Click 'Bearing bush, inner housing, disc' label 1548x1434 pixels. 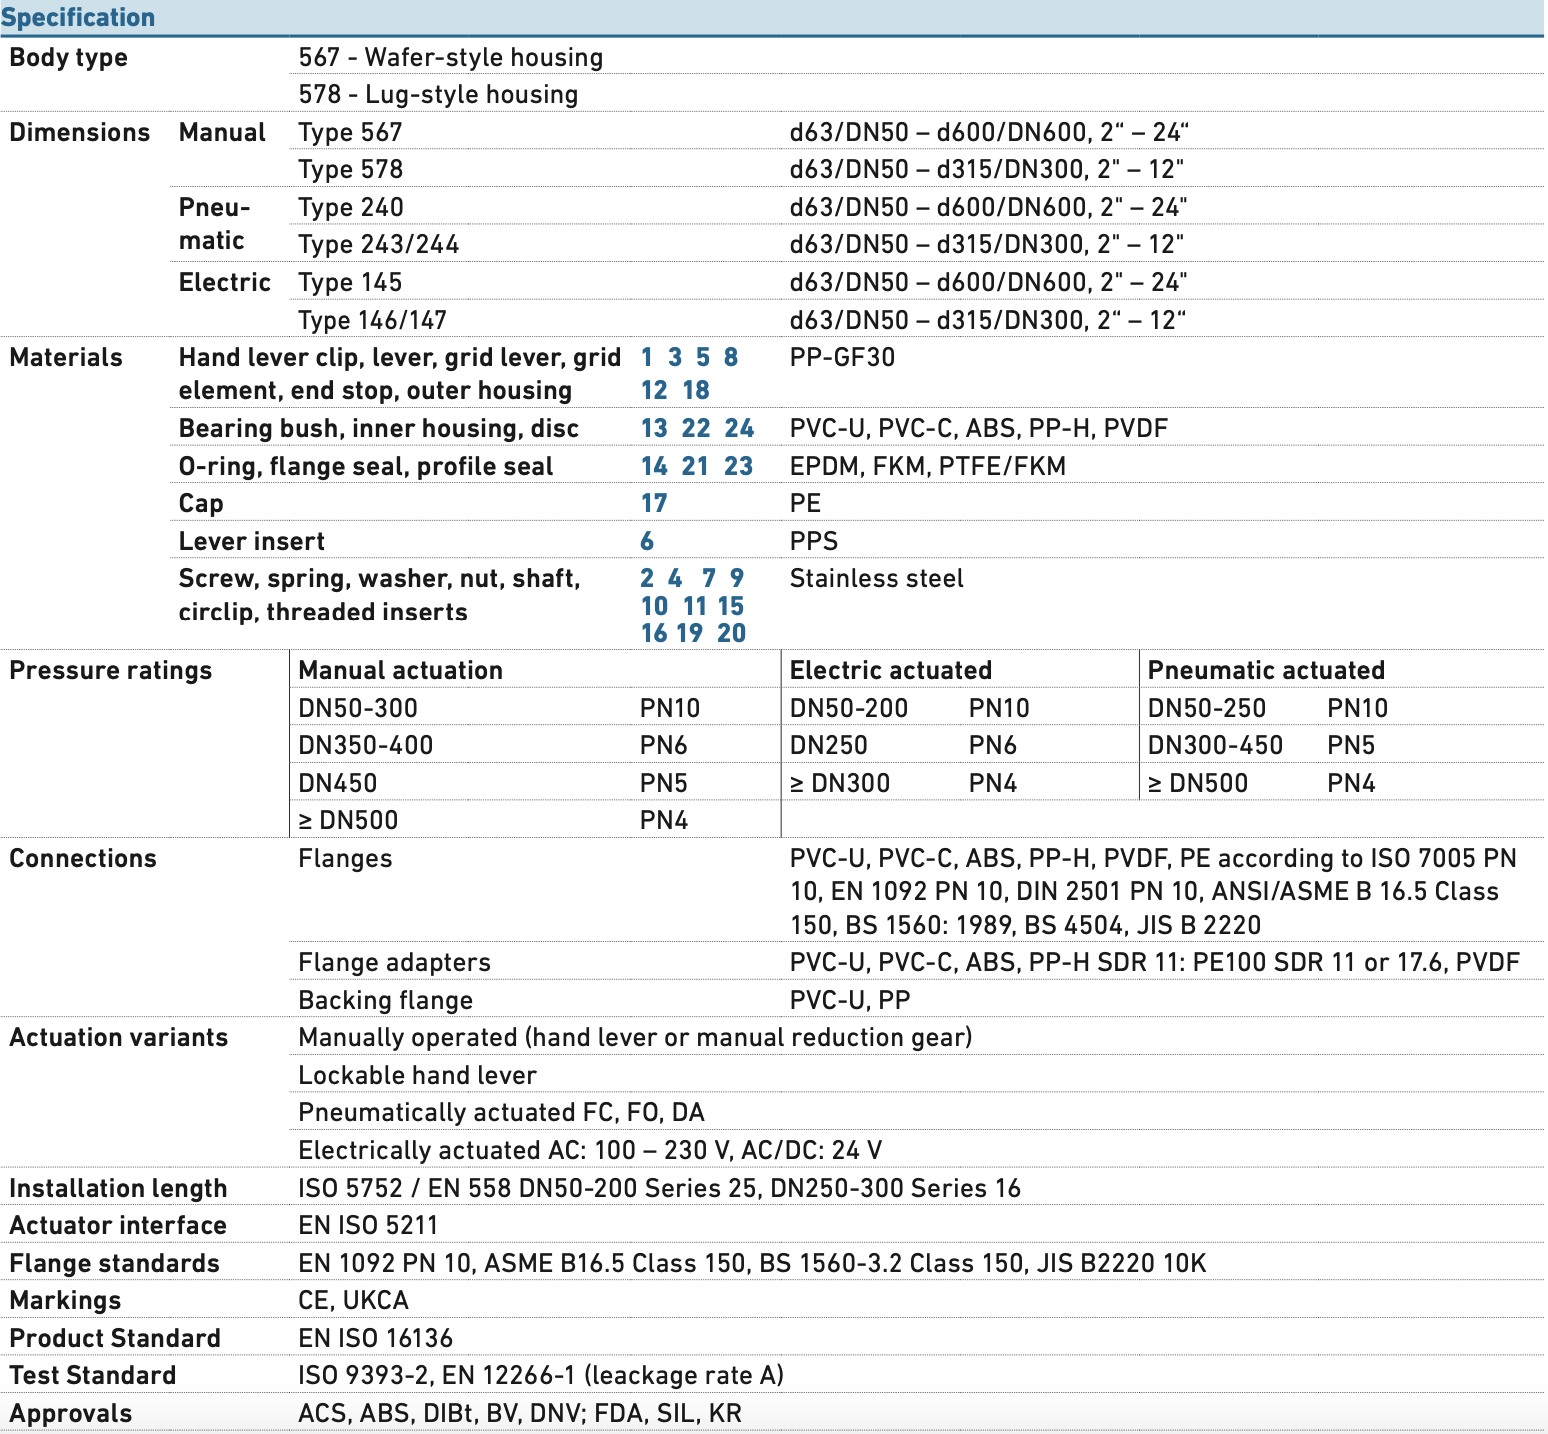379,428
